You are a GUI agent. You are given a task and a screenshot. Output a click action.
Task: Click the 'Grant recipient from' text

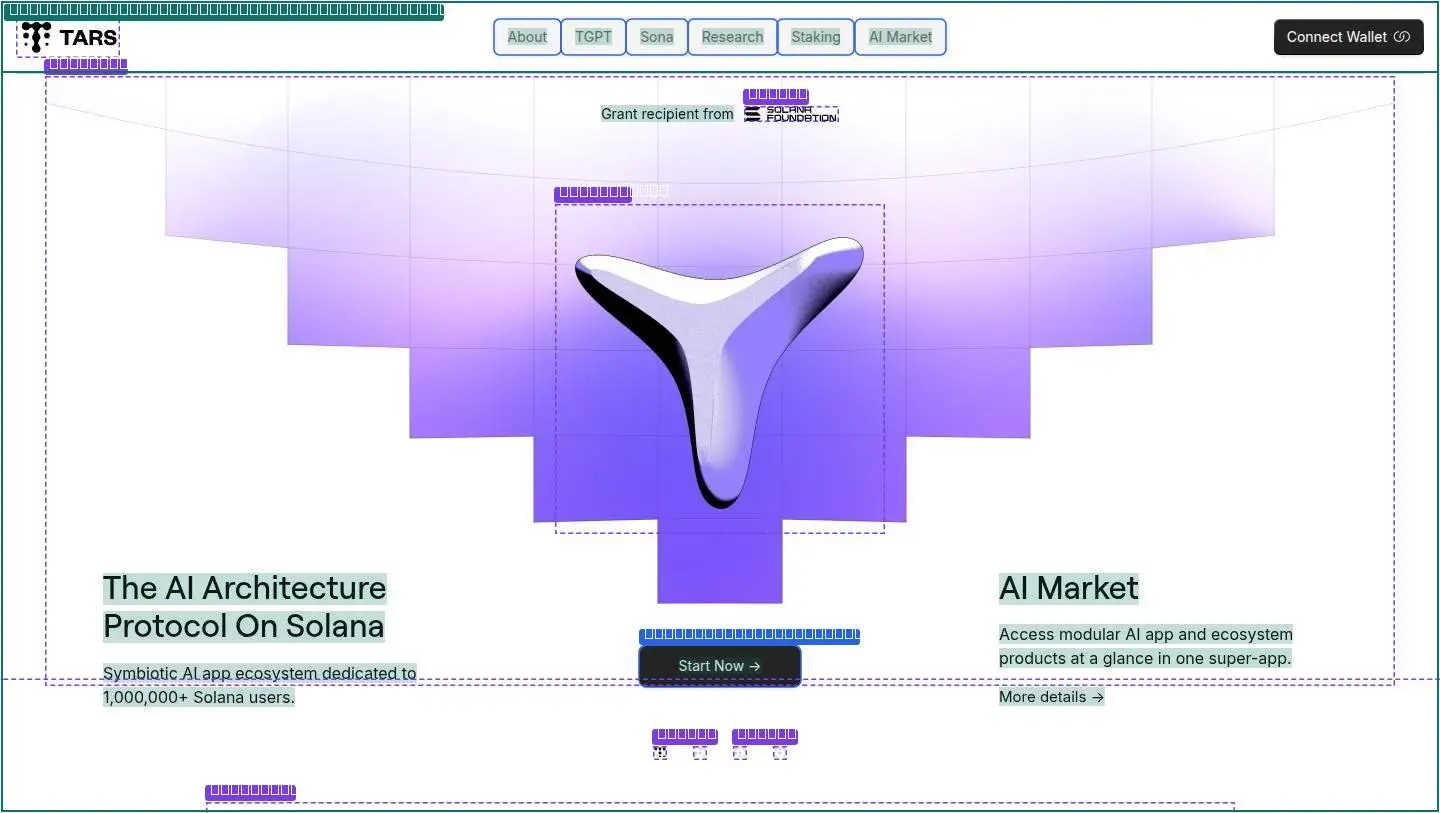(667, 114)
